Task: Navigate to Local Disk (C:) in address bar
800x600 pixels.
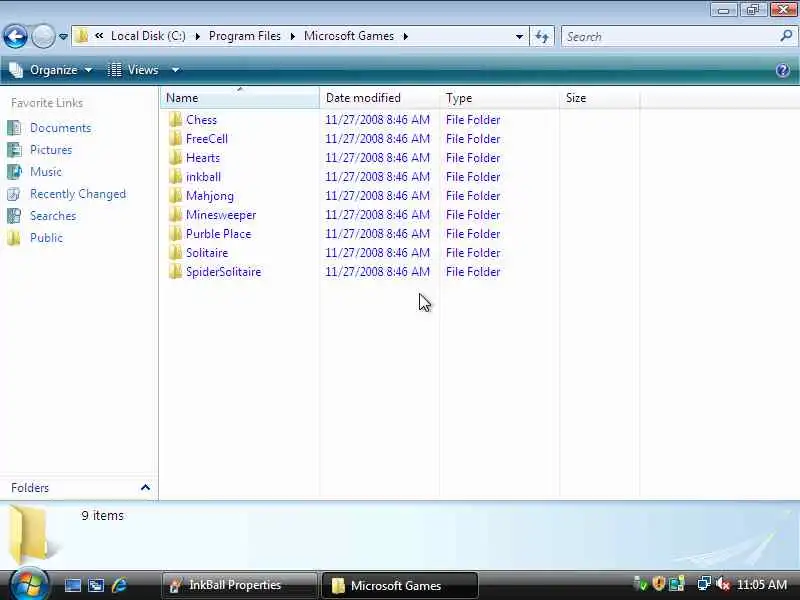Action: [148, 36]
